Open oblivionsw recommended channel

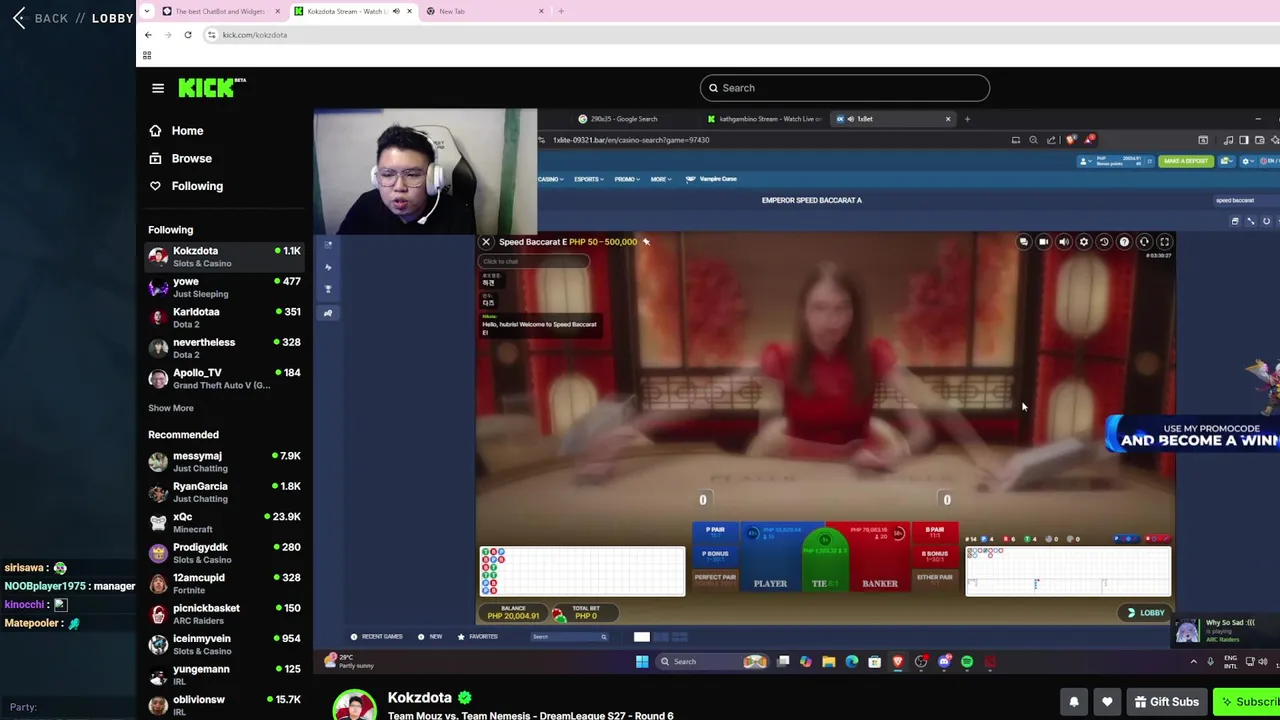(225, 705)
